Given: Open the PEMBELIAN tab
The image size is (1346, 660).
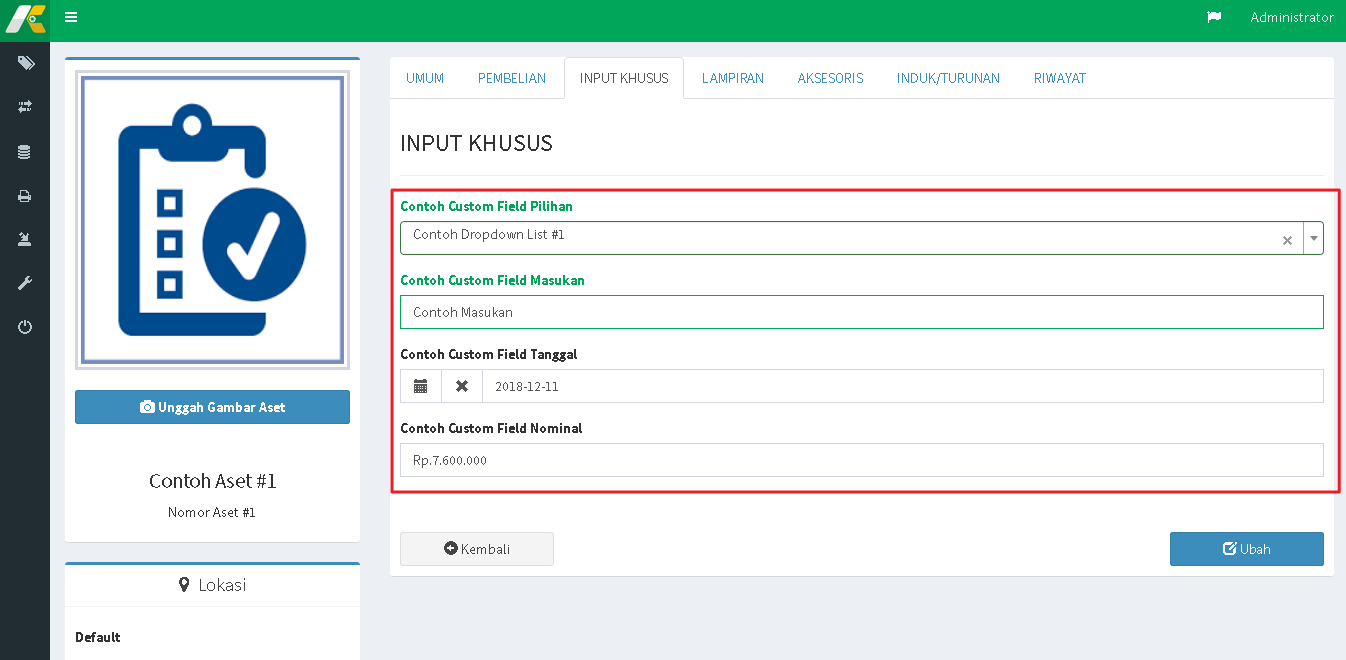Looking at the screenshot, I should click(x=512, y=78).
